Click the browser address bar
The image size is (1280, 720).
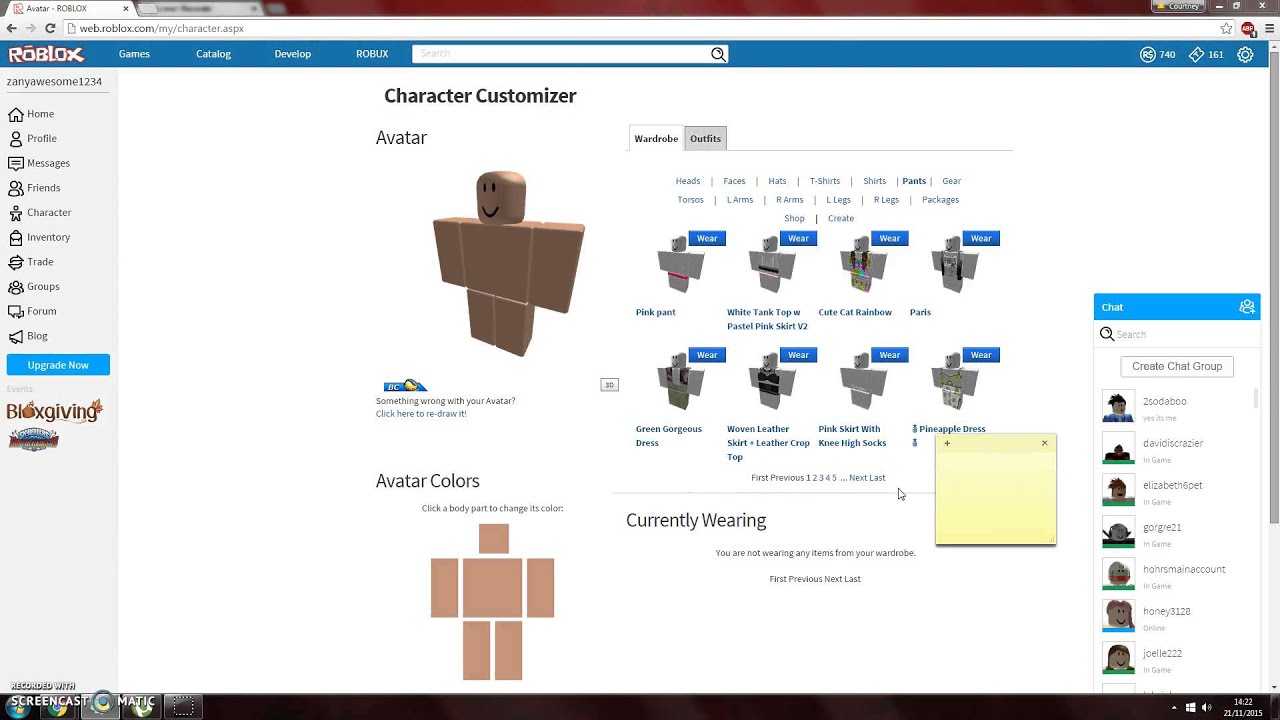pos(640,28)
